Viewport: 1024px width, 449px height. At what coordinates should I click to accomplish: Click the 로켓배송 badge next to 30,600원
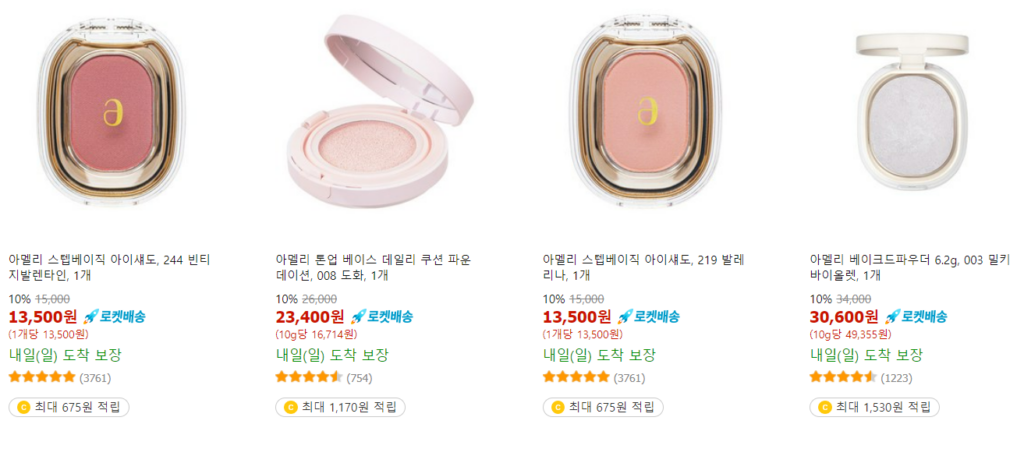pyautogui.click(x=916, y=317)
